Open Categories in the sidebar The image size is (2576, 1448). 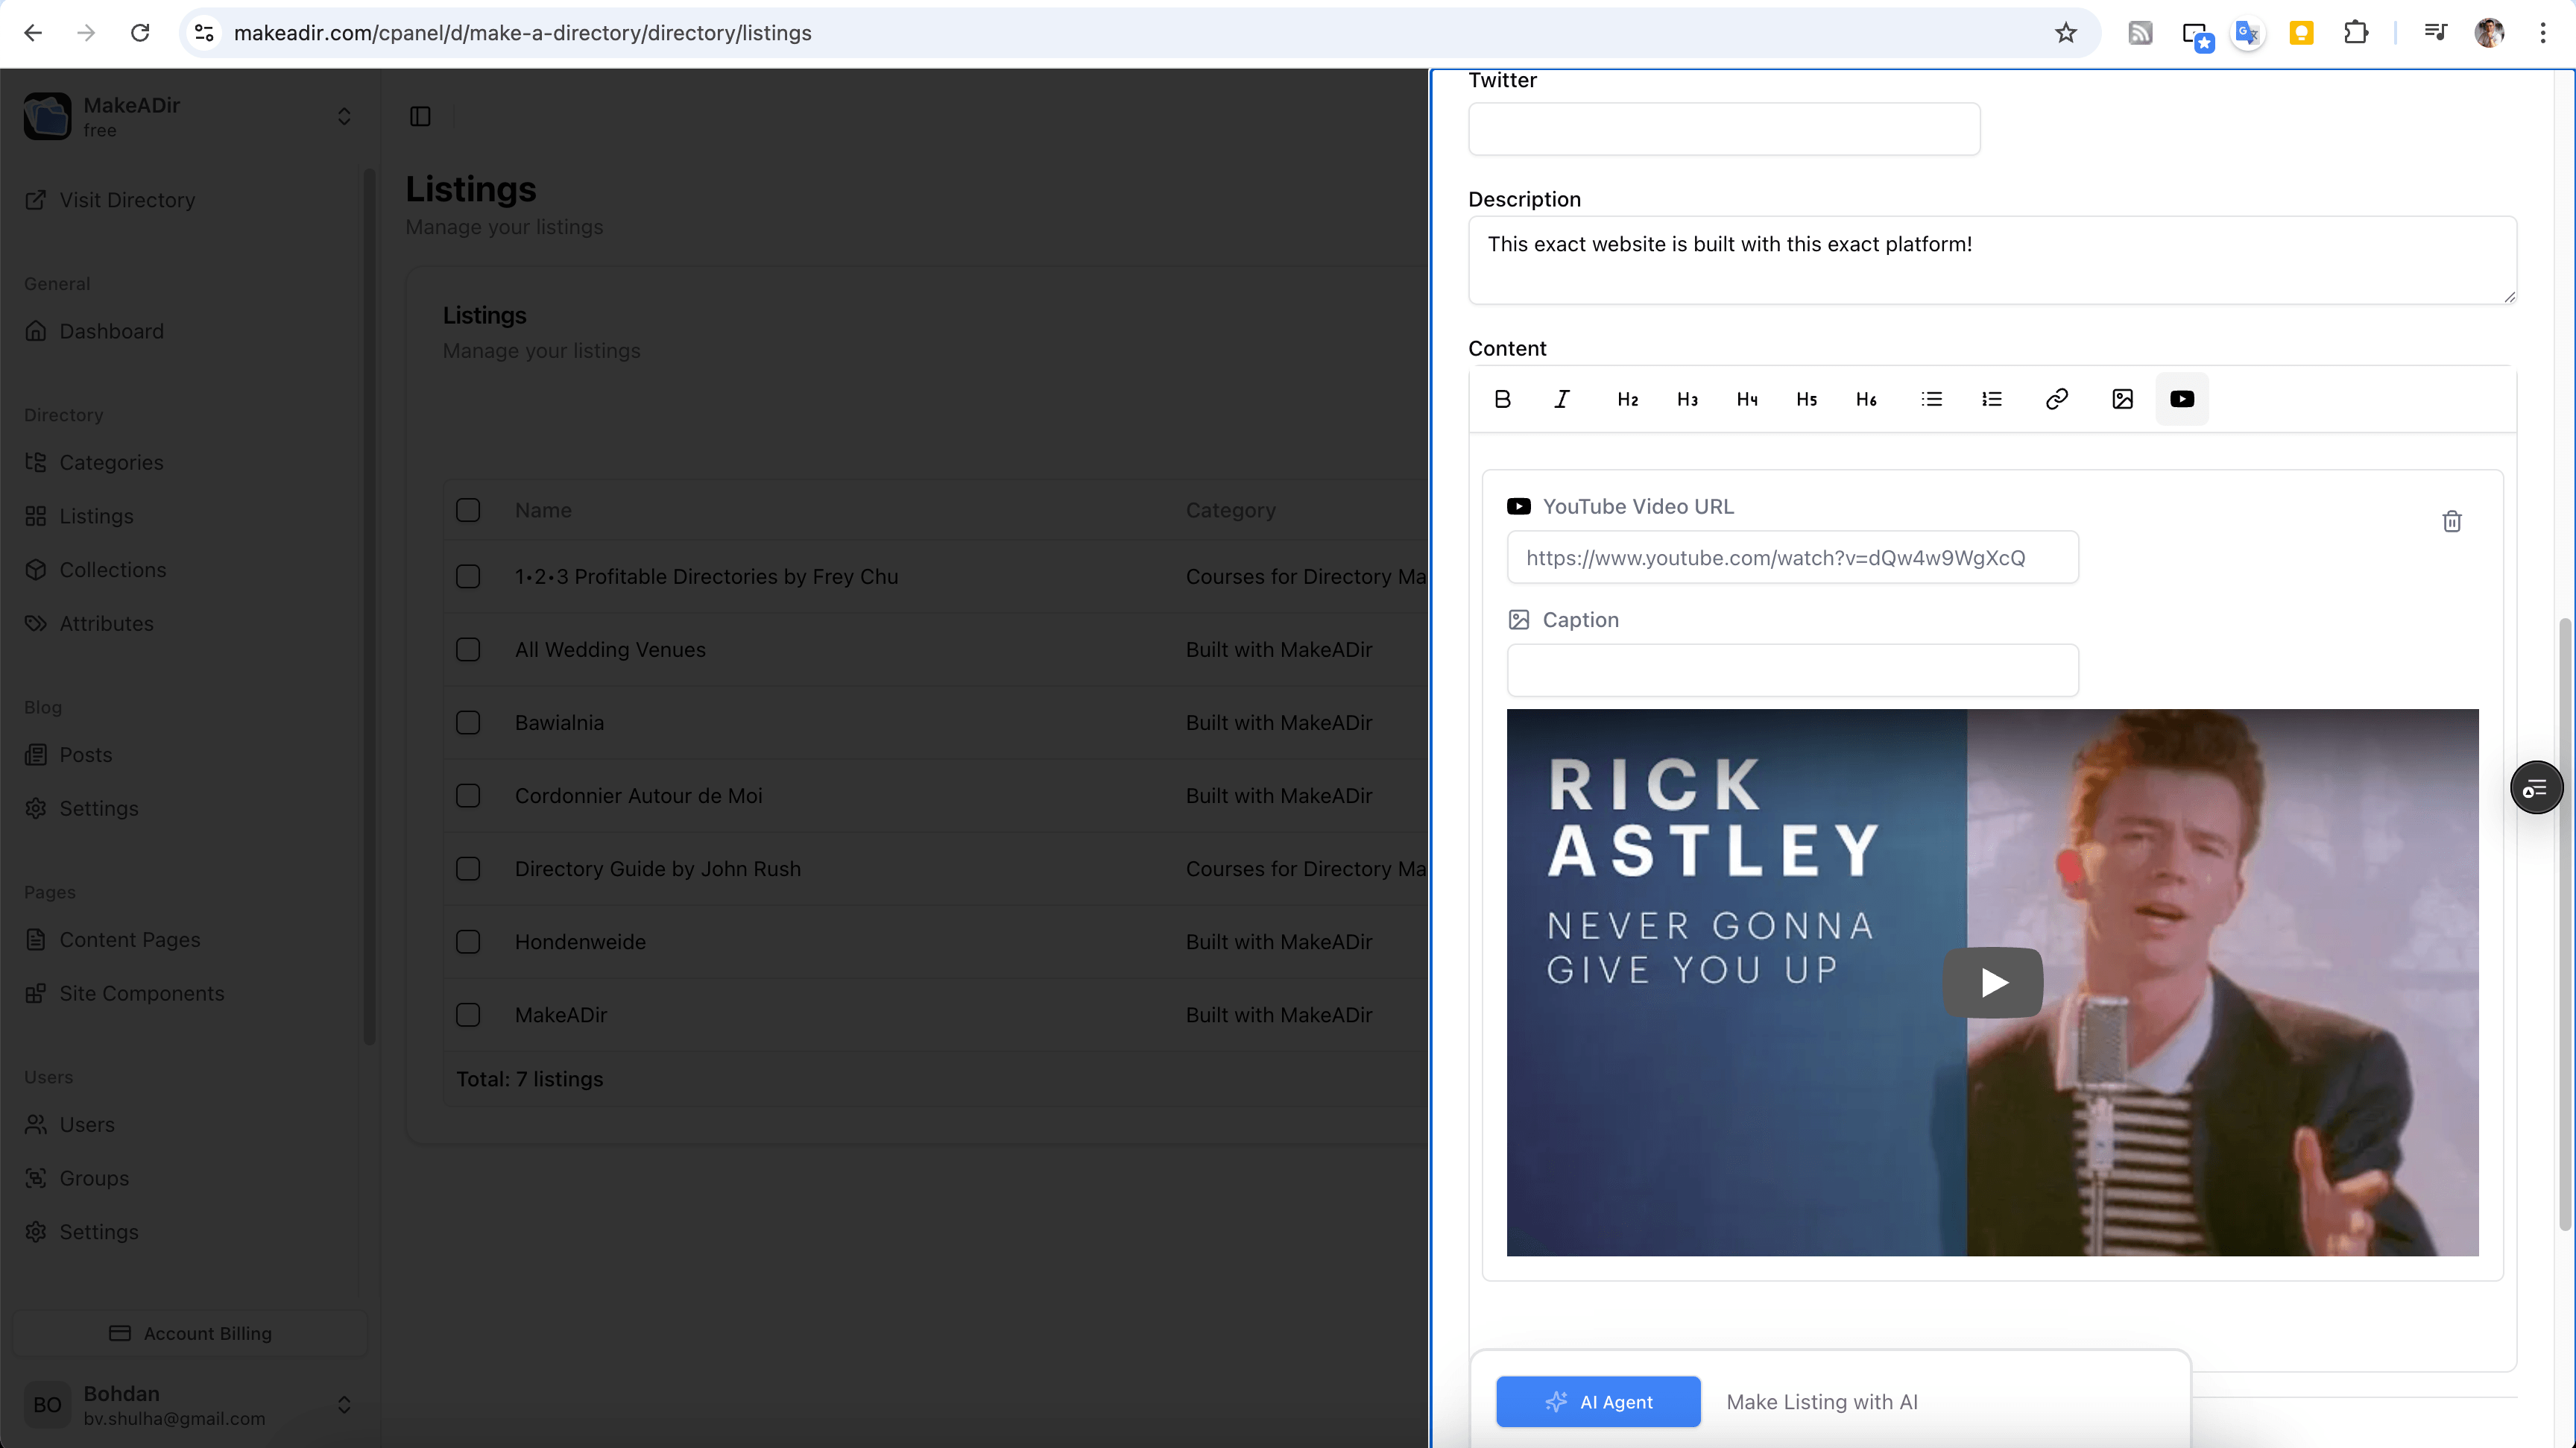[x=111, y=462]
